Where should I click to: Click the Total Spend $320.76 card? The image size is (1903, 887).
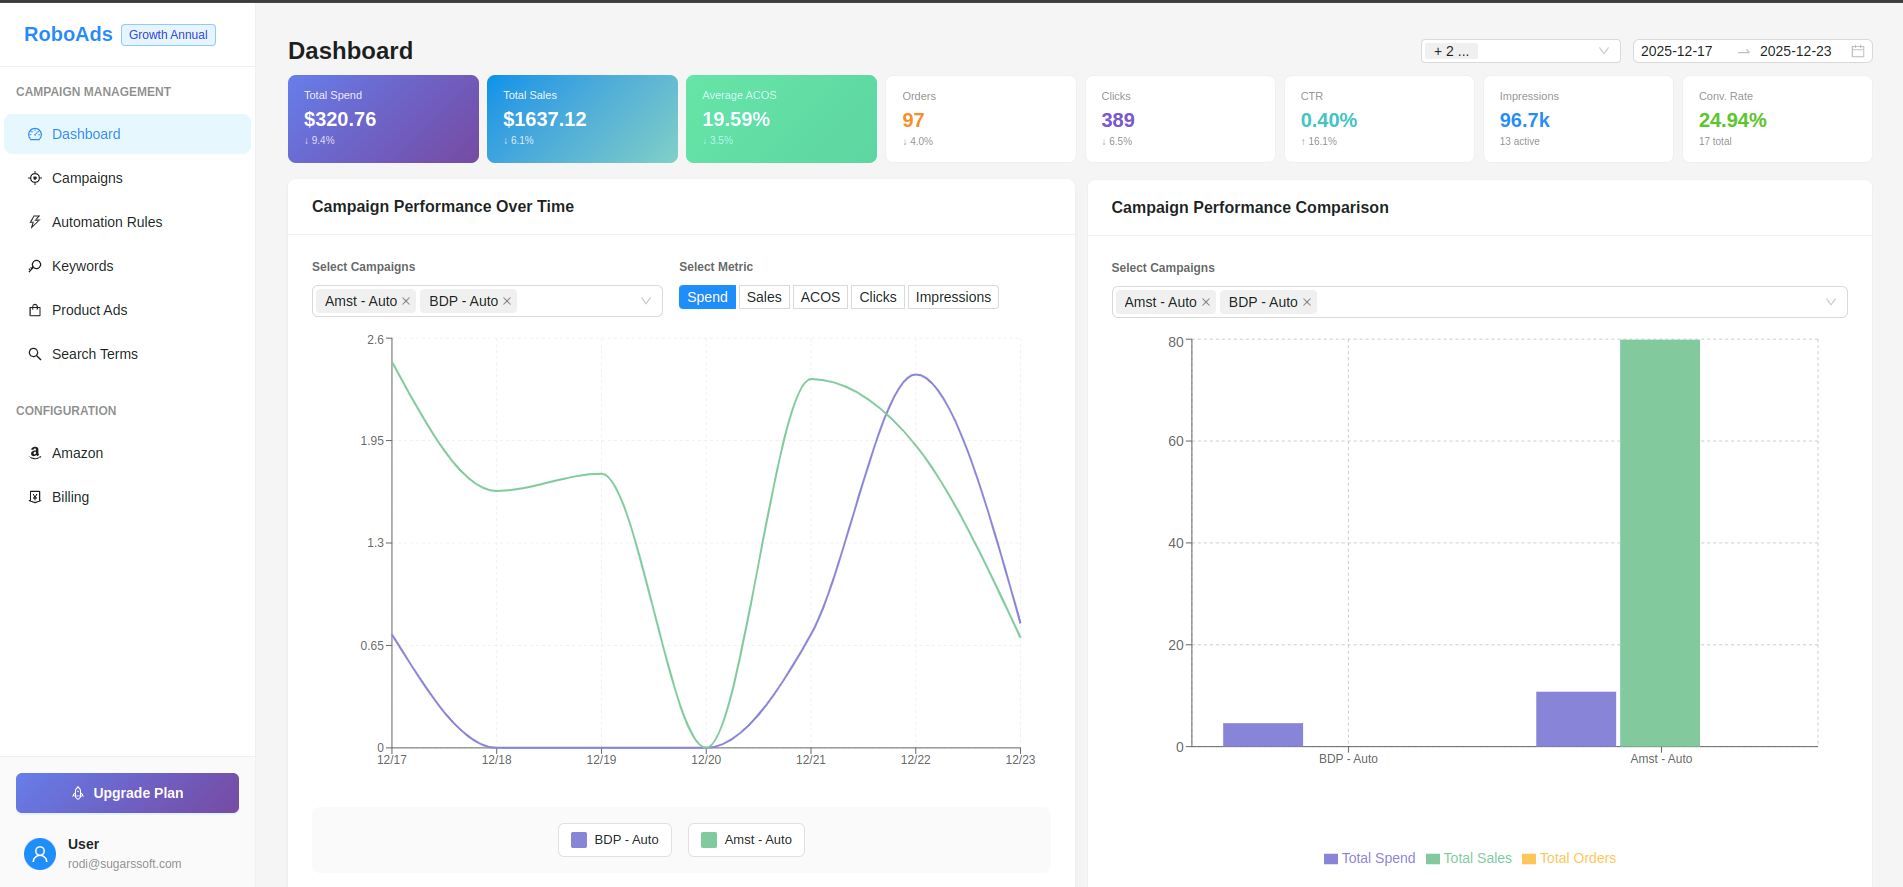pos(383,119)
